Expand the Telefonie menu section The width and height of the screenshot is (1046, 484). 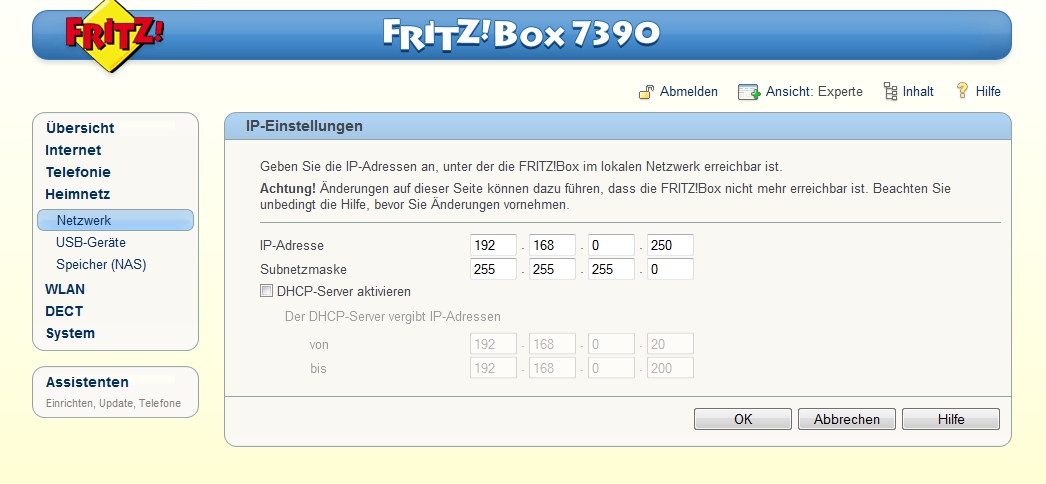78,172
